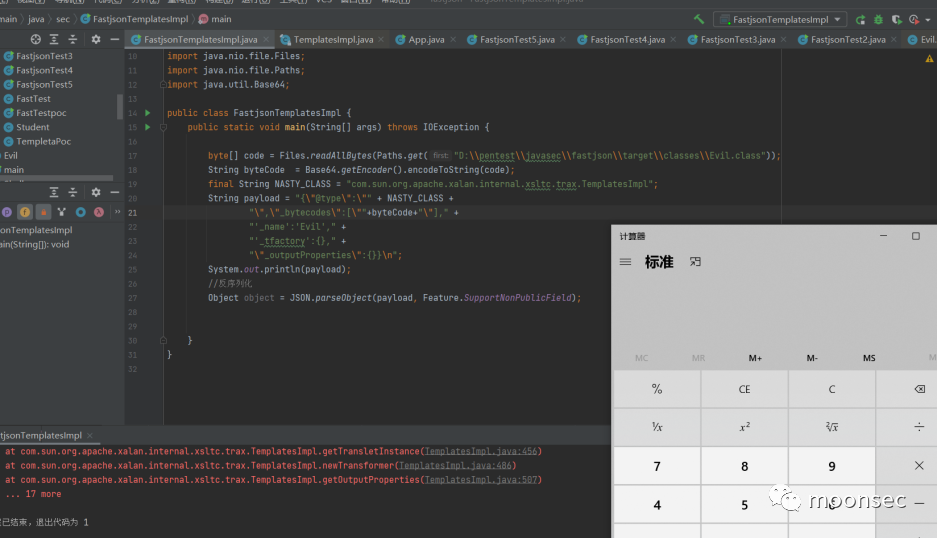This screenshot has width=937, height=538.
Task: Click the Build project hammer icon
Action: point(699,19)
